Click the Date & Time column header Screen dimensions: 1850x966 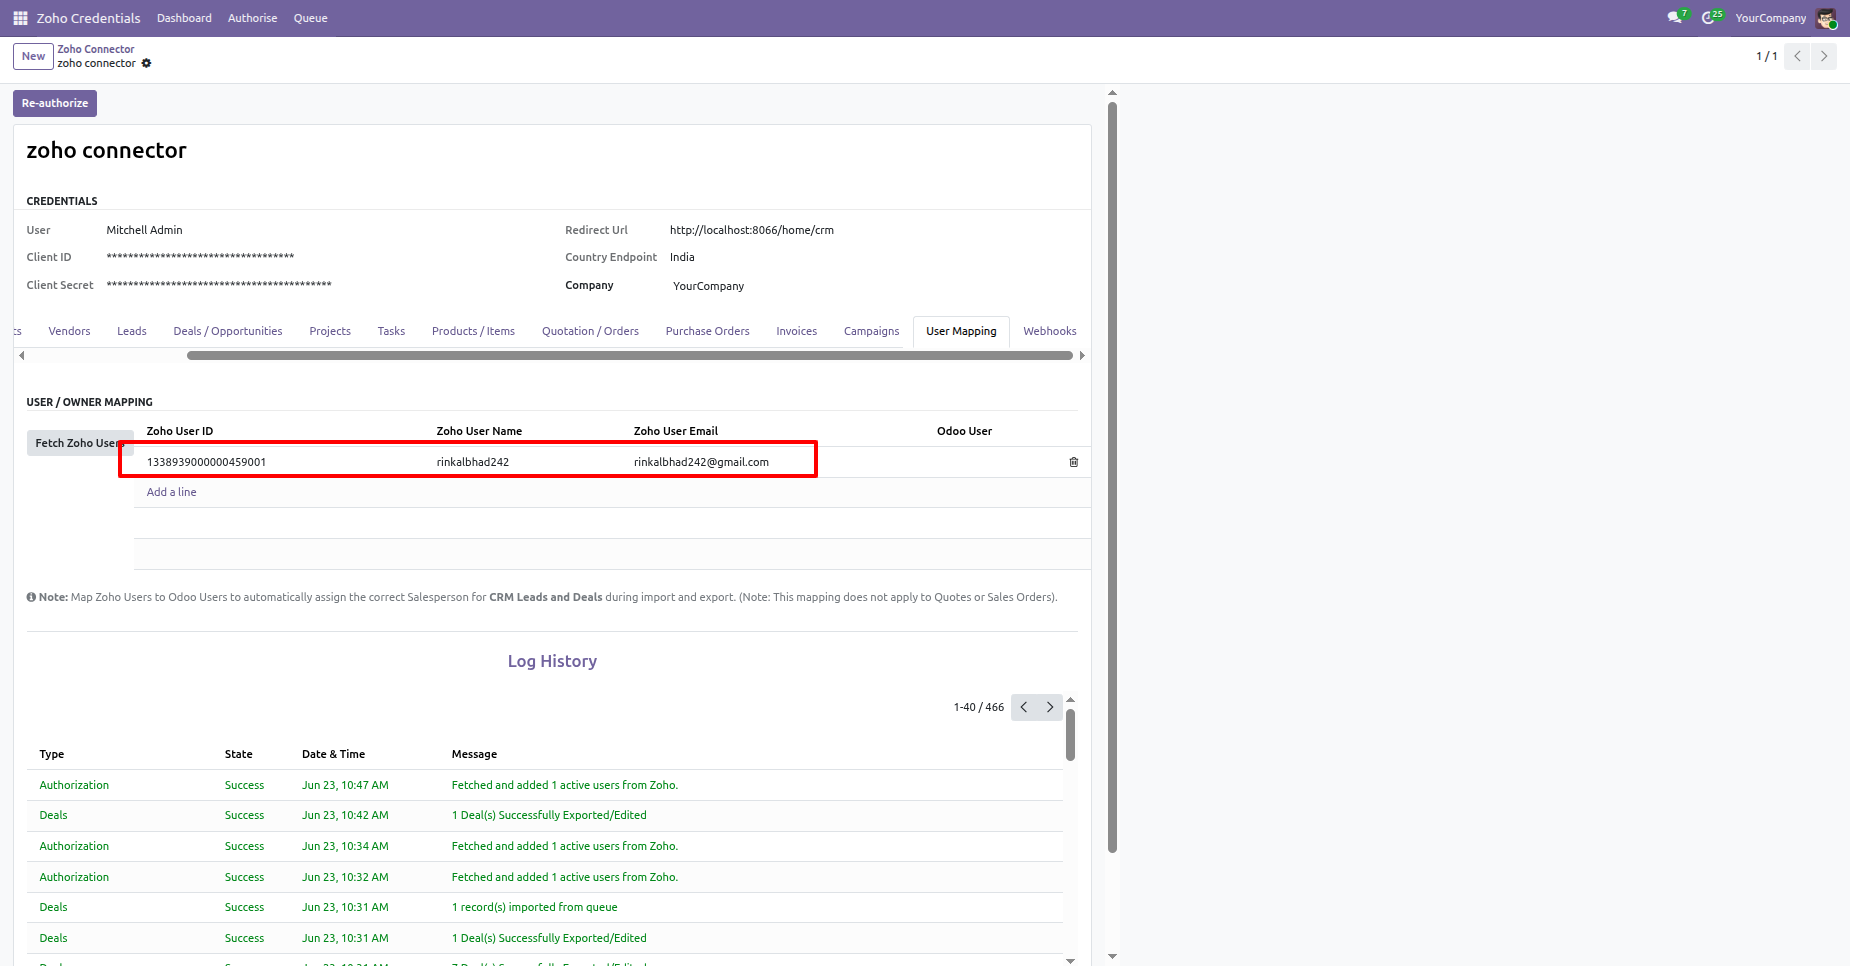coord(333,754)
